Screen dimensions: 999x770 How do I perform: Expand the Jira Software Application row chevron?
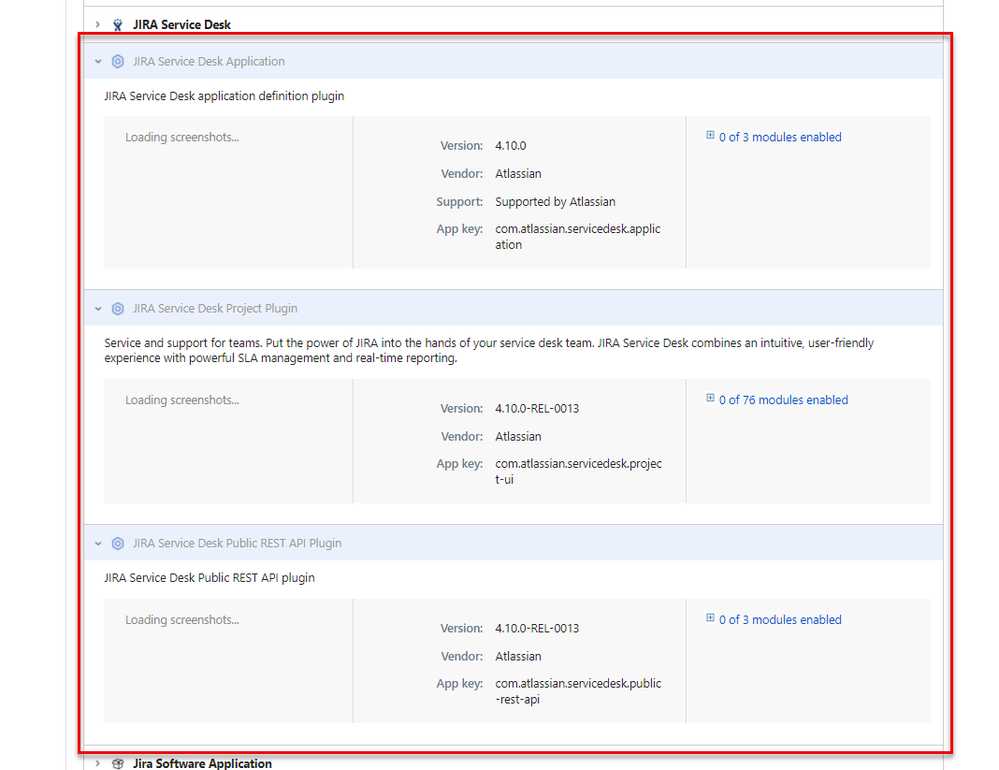coord(97,763)
